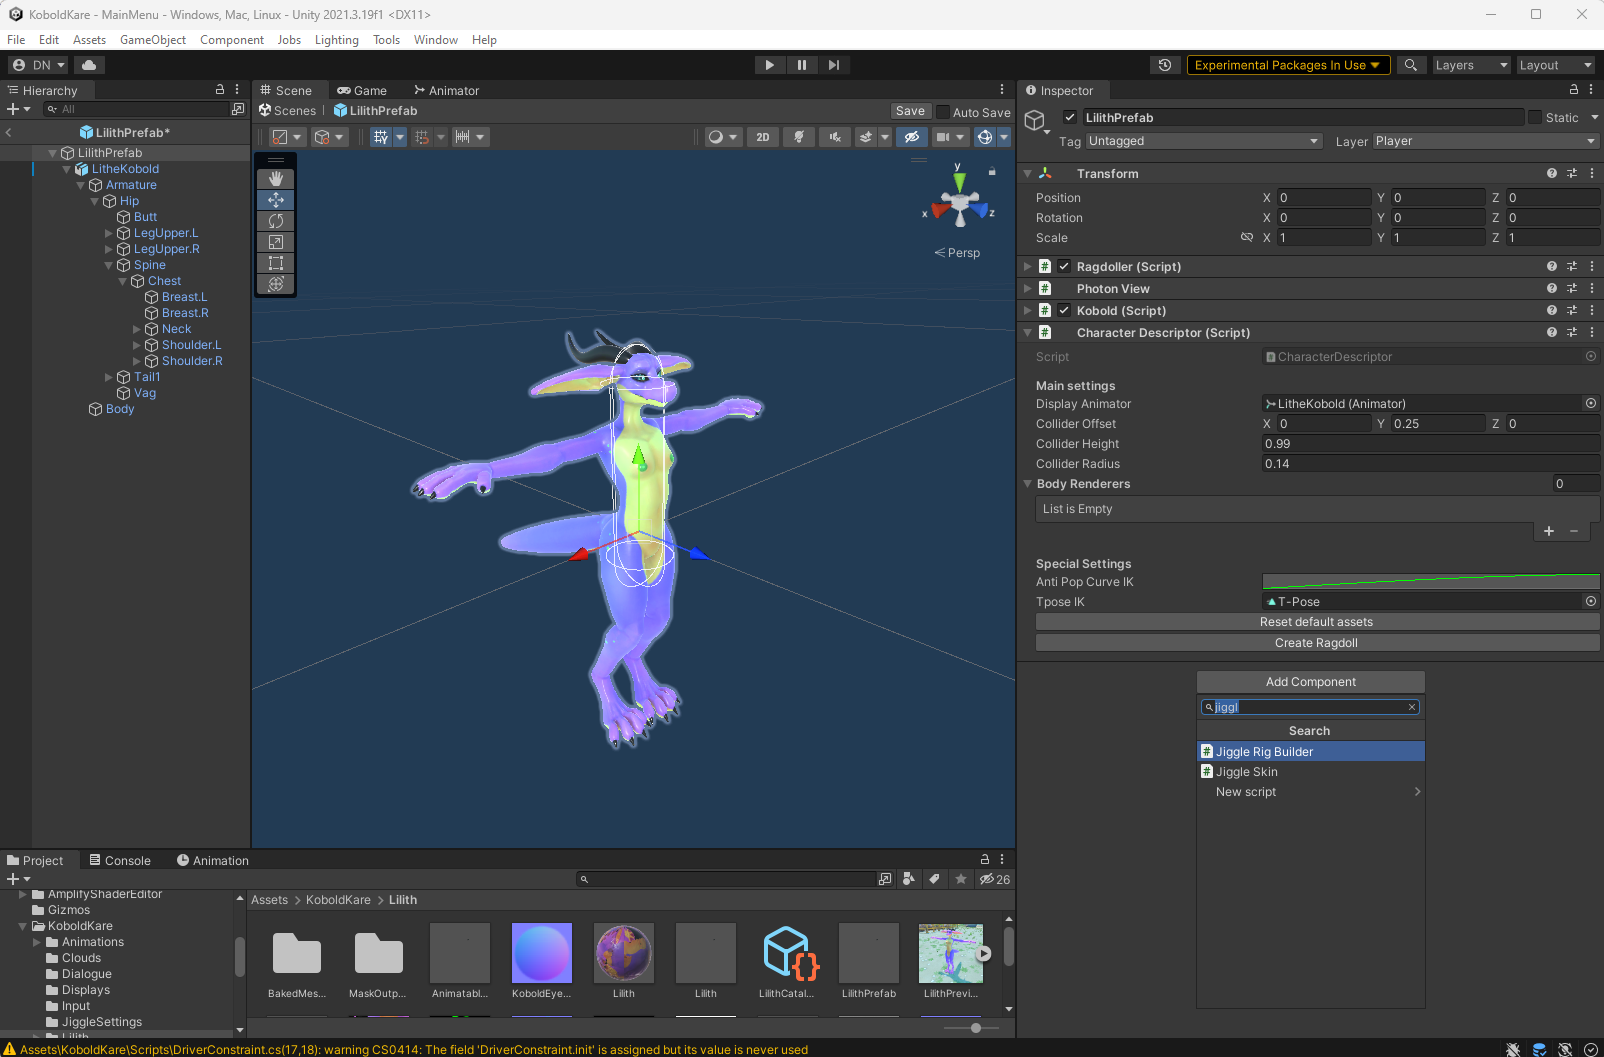Toggle scene lighting icon

pos(799,137)
